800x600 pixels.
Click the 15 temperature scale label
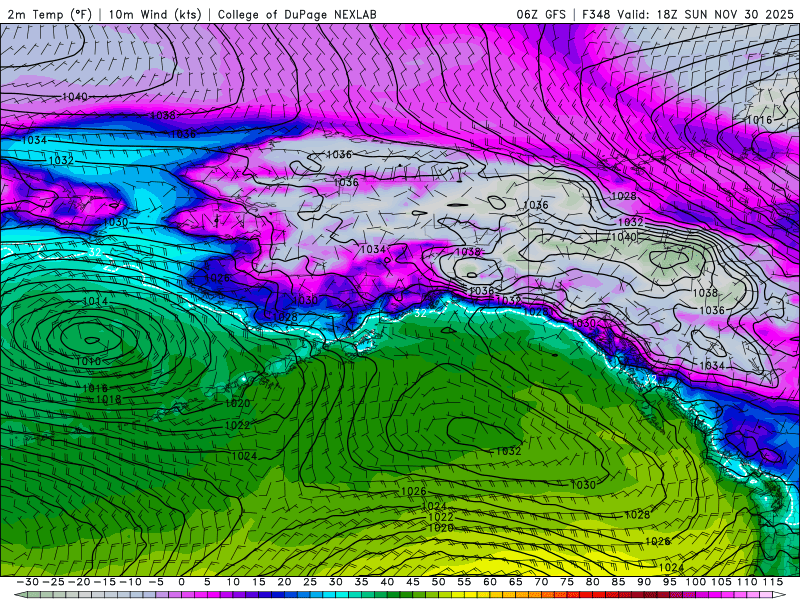(259, 582)
